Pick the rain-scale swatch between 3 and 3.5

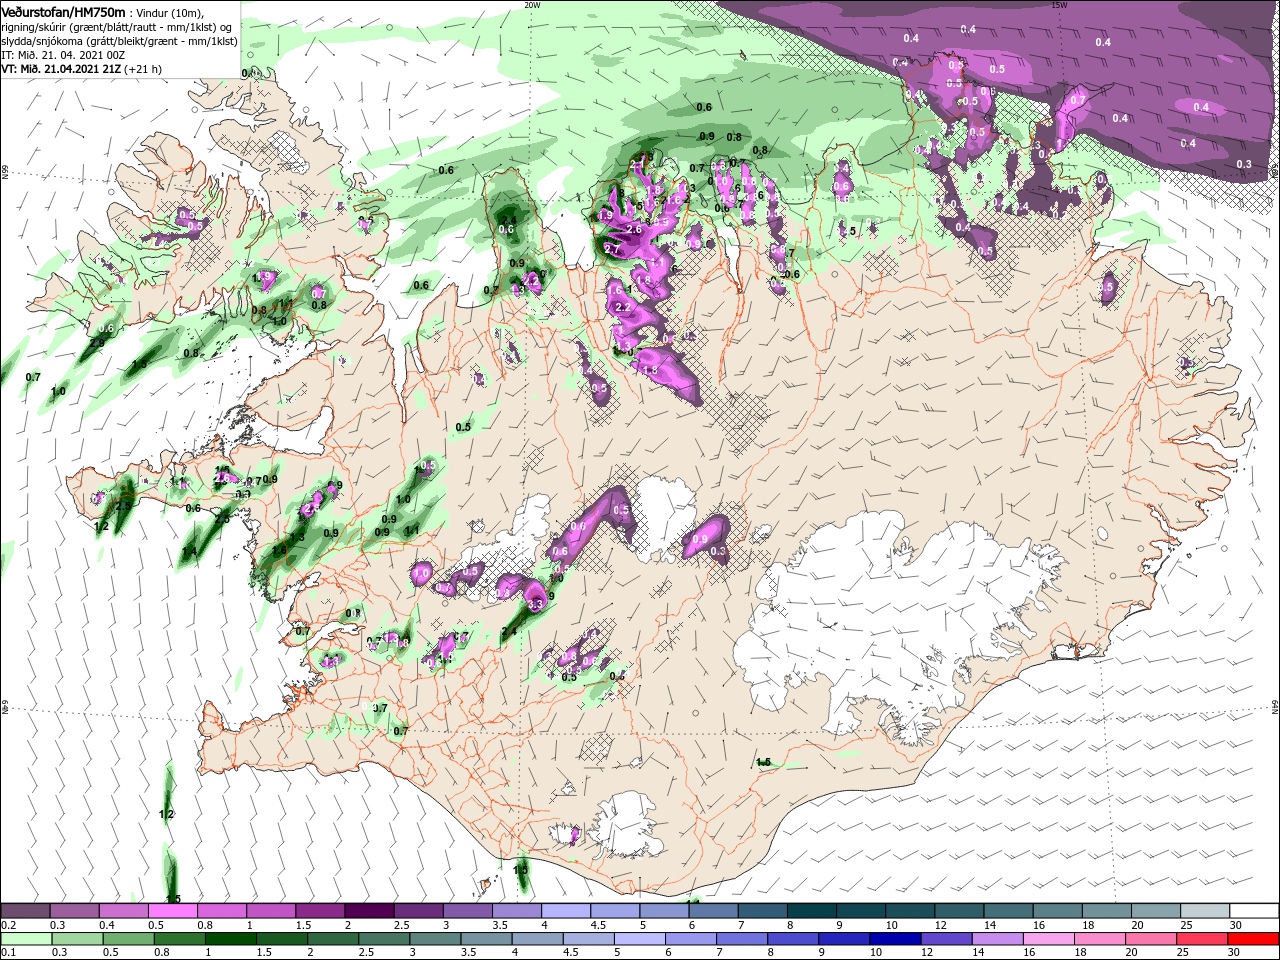click(436, 939)
